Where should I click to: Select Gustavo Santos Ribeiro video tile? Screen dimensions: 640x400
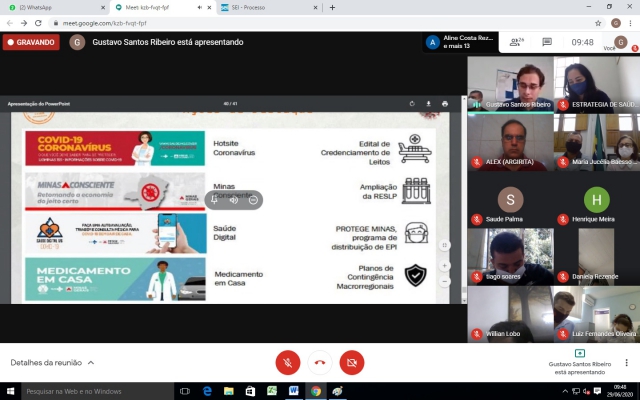pos(510,84)
